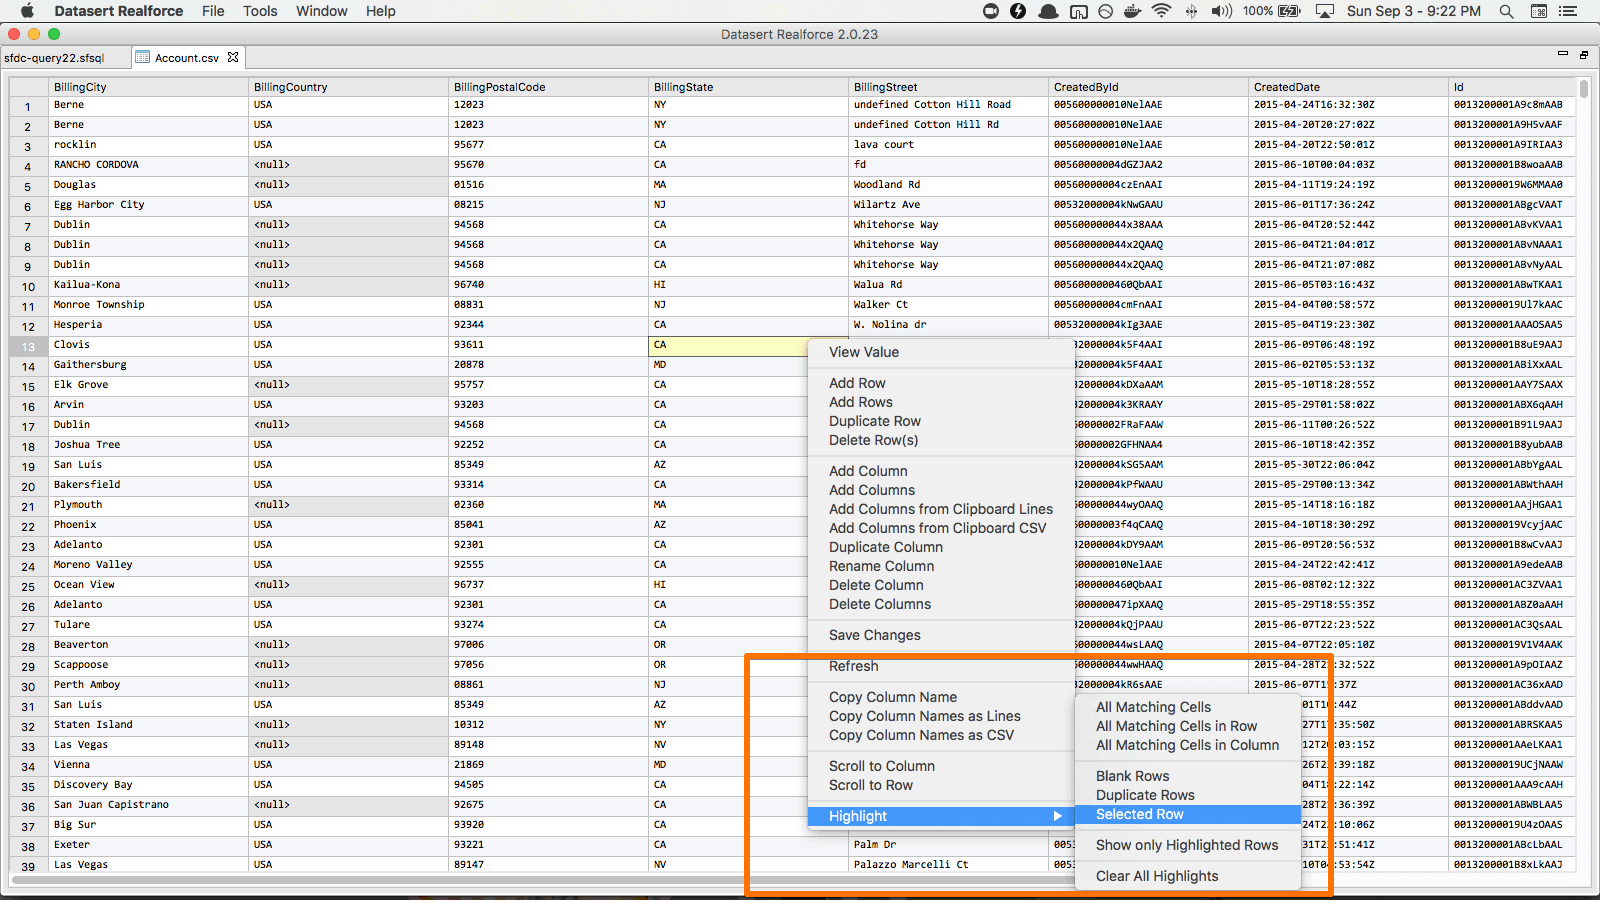Open Spotlight search magnifier in menu bar

click(1506, 11)
